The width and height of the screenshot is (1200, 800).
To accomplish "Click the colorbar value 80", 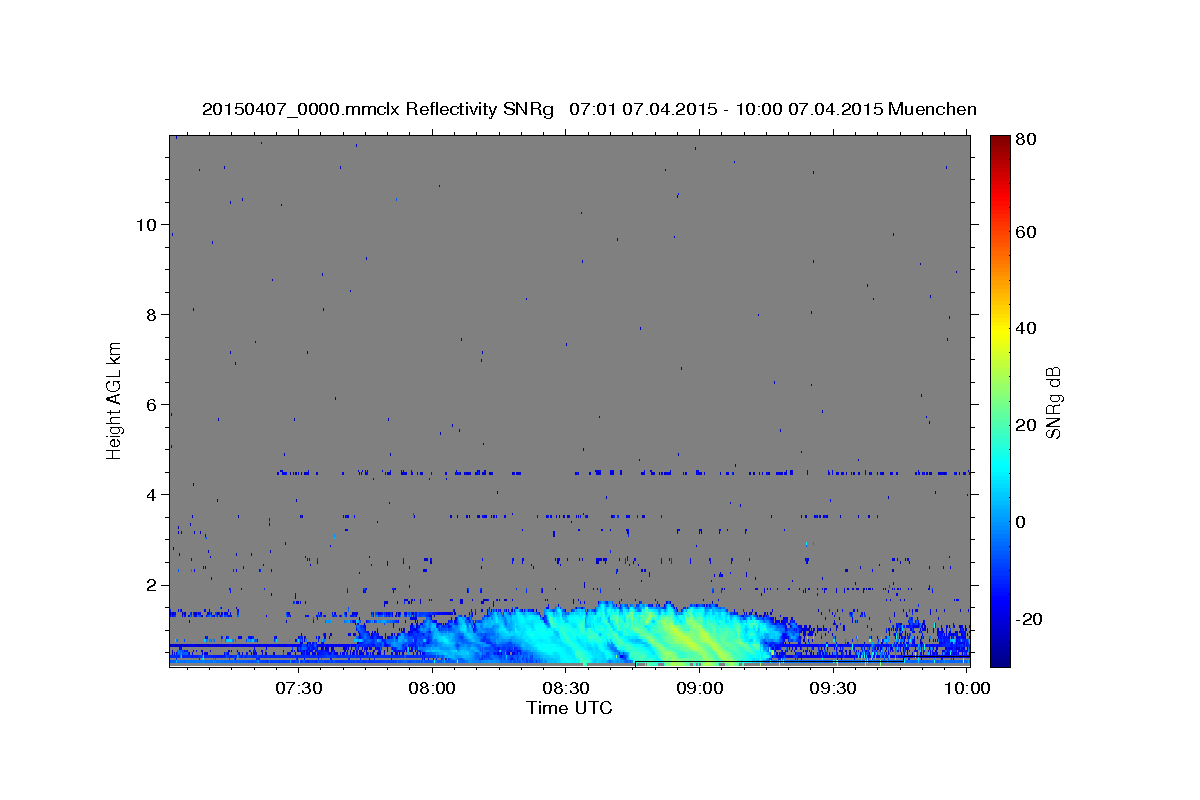I will coord(1025,139).
